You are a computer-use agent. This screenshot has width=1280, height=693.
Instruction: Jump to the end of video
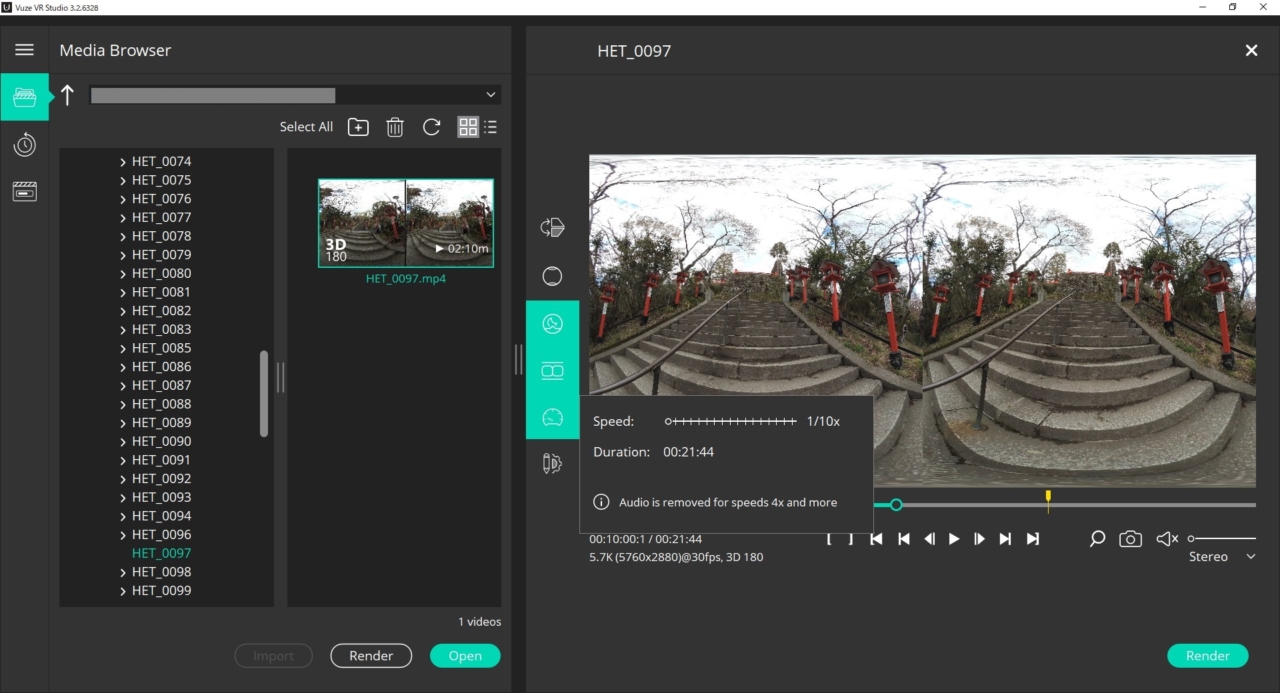[1033, 539]
